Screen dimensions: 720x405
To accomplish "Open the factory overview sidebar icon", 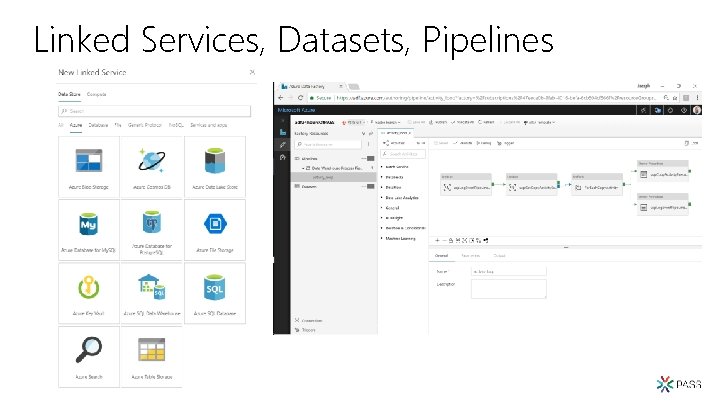I will (x=283, y=132).
